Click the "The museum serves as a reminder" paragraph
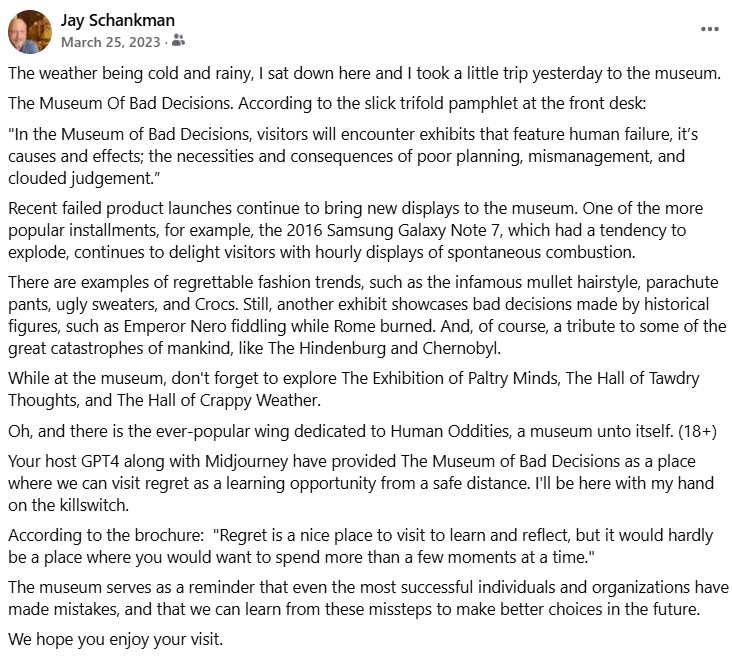Screen dimensions: 732x660 click(x=360, y=598)
